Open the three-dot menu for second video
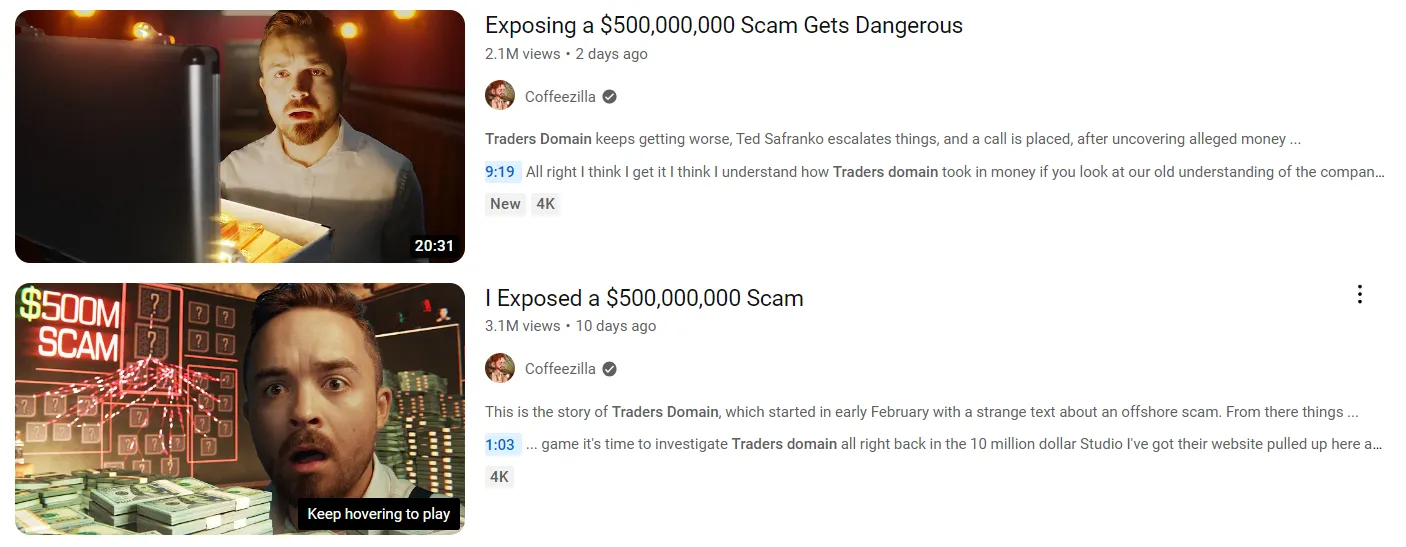The height and width of the screenshot is (547, 1406). 1359,294
